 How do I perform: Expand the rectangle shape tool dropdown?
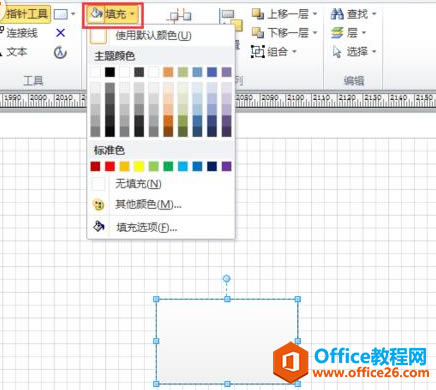[x=73, y=14]
